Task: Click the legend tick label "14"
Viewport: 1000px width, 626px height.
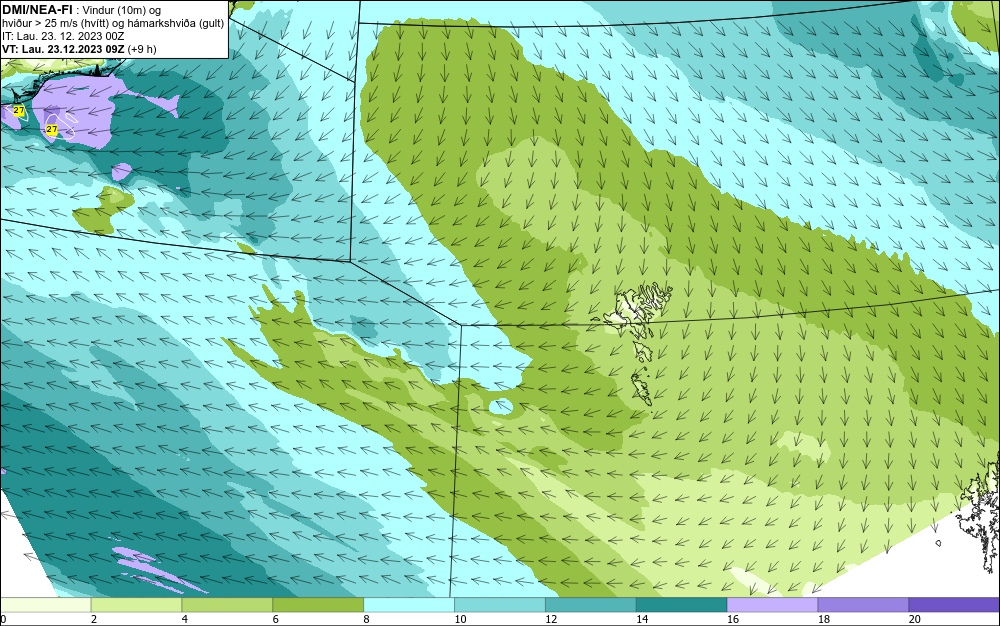Action: click(642, 619)
